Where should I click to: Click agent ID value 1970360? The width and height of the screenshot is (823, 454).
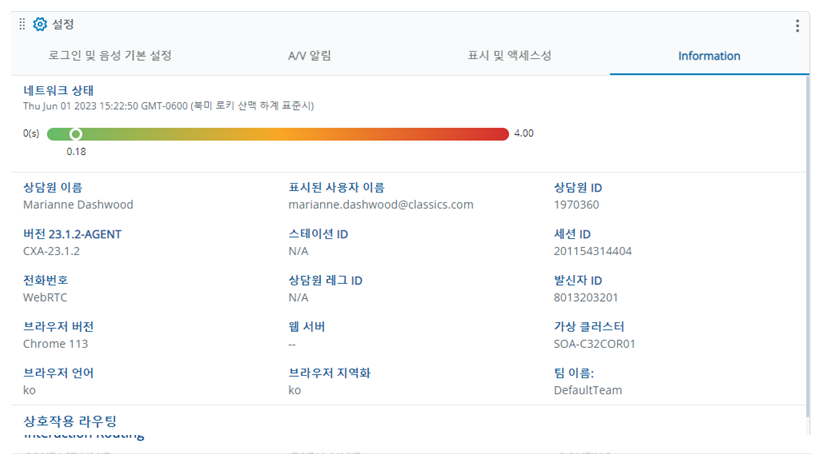pos(576,205)
